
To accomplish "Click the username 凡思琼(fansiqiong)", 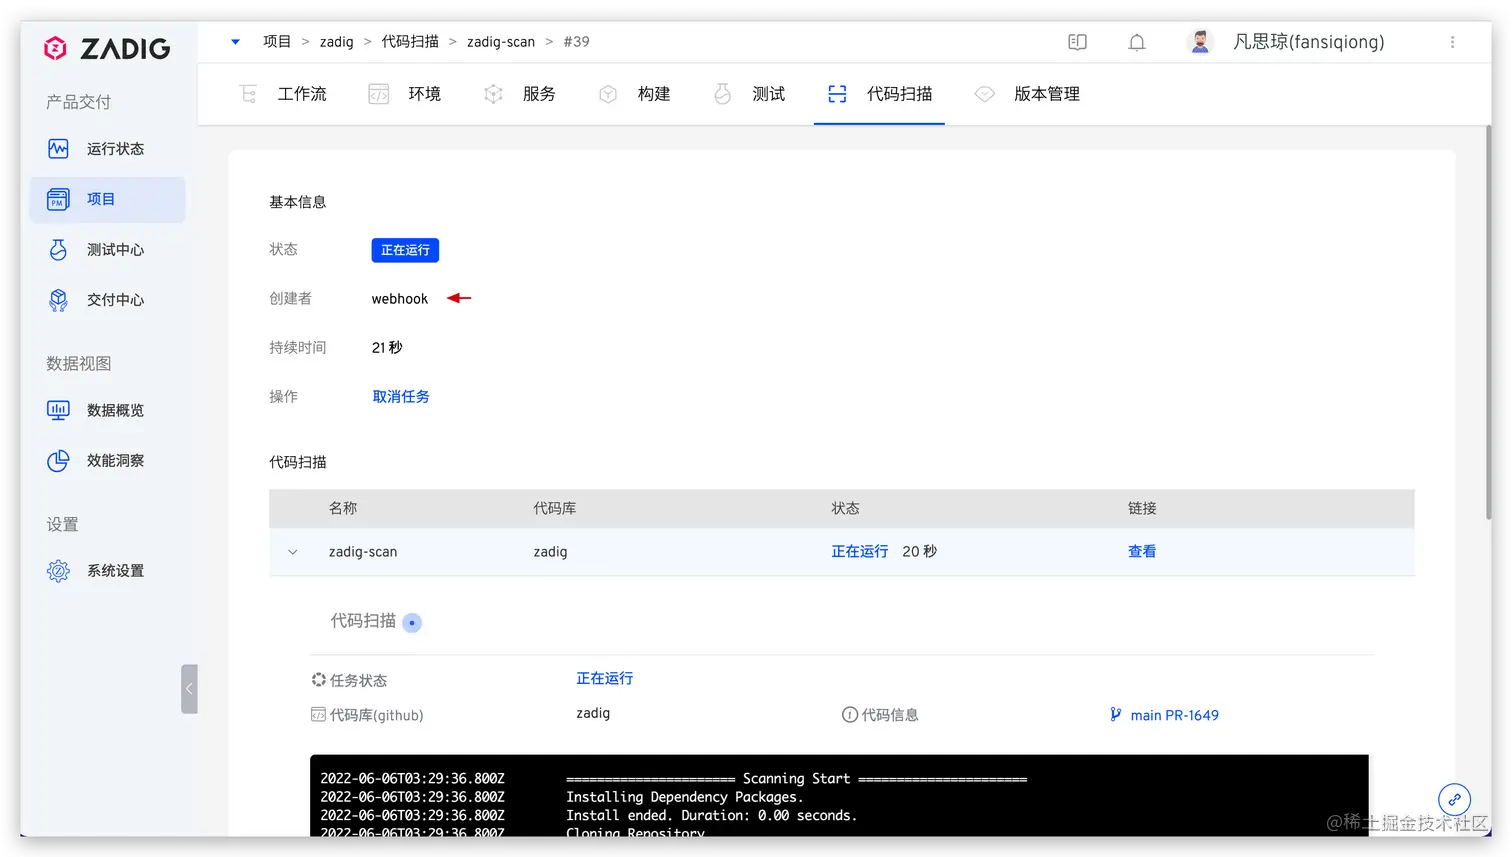I will pyautogui.click(x=1309, y=42).
